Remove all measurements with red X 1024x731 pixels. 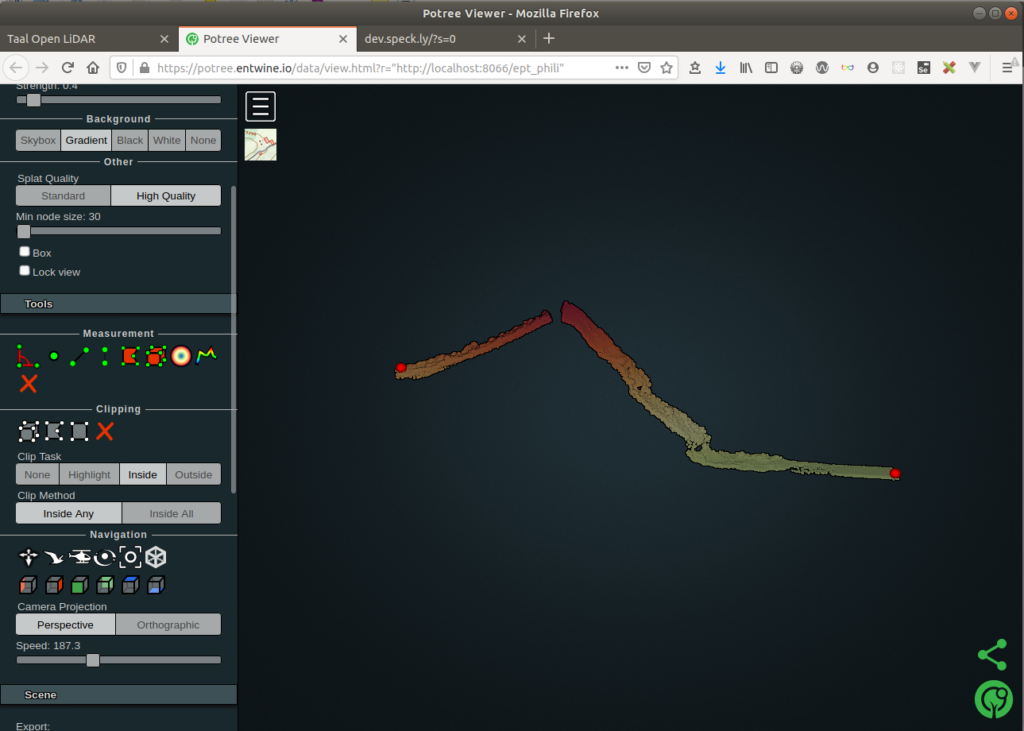[28, 383]
